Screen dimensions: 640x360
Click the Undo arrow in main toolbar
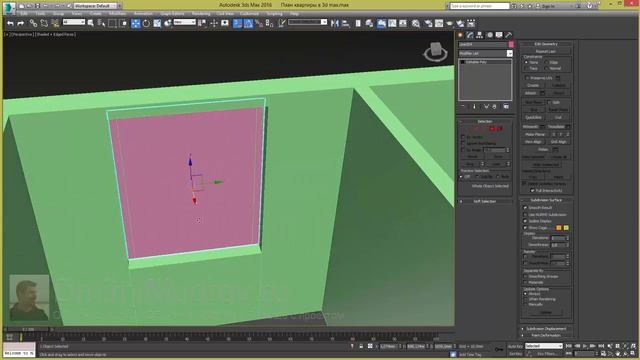tap(11, 24)
